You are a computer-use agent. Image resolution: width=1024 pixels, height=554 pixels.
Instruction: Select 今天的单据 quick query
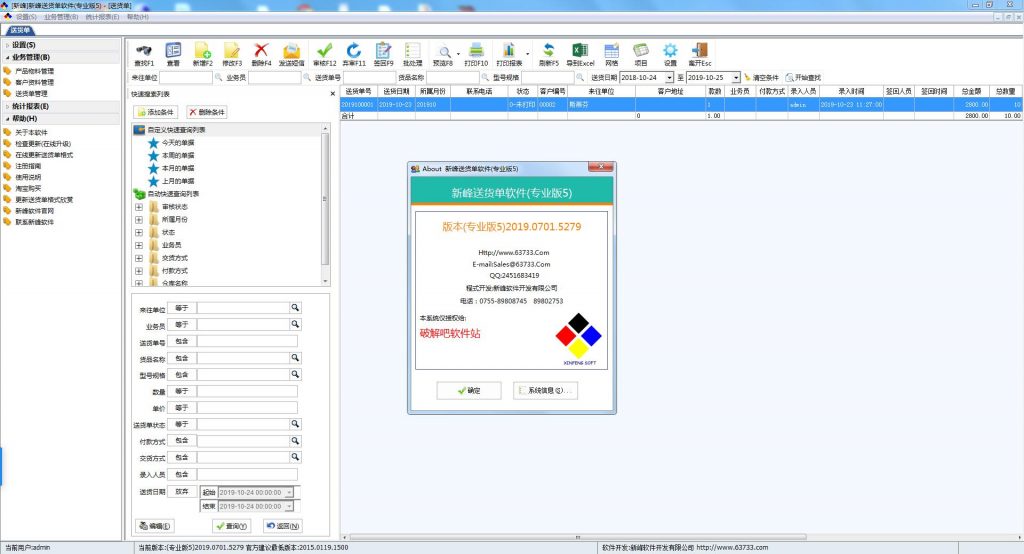click(x=178, y=142)
